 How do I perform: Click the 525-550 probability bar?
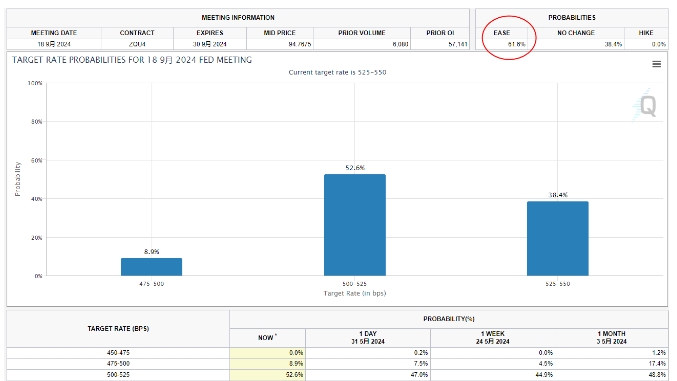pos(557,238)
